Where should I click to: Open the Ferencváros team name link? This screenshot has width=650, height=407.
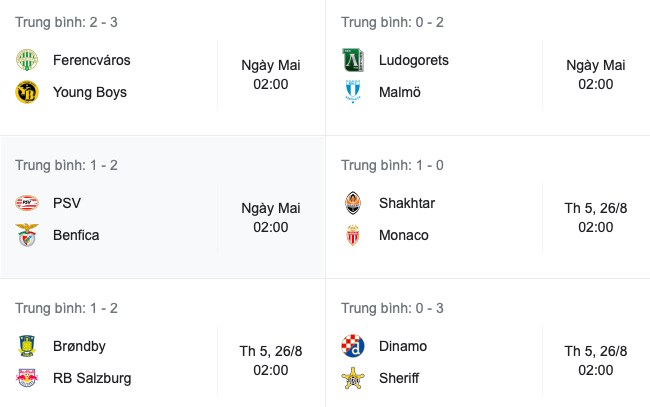tap(92, 60)
